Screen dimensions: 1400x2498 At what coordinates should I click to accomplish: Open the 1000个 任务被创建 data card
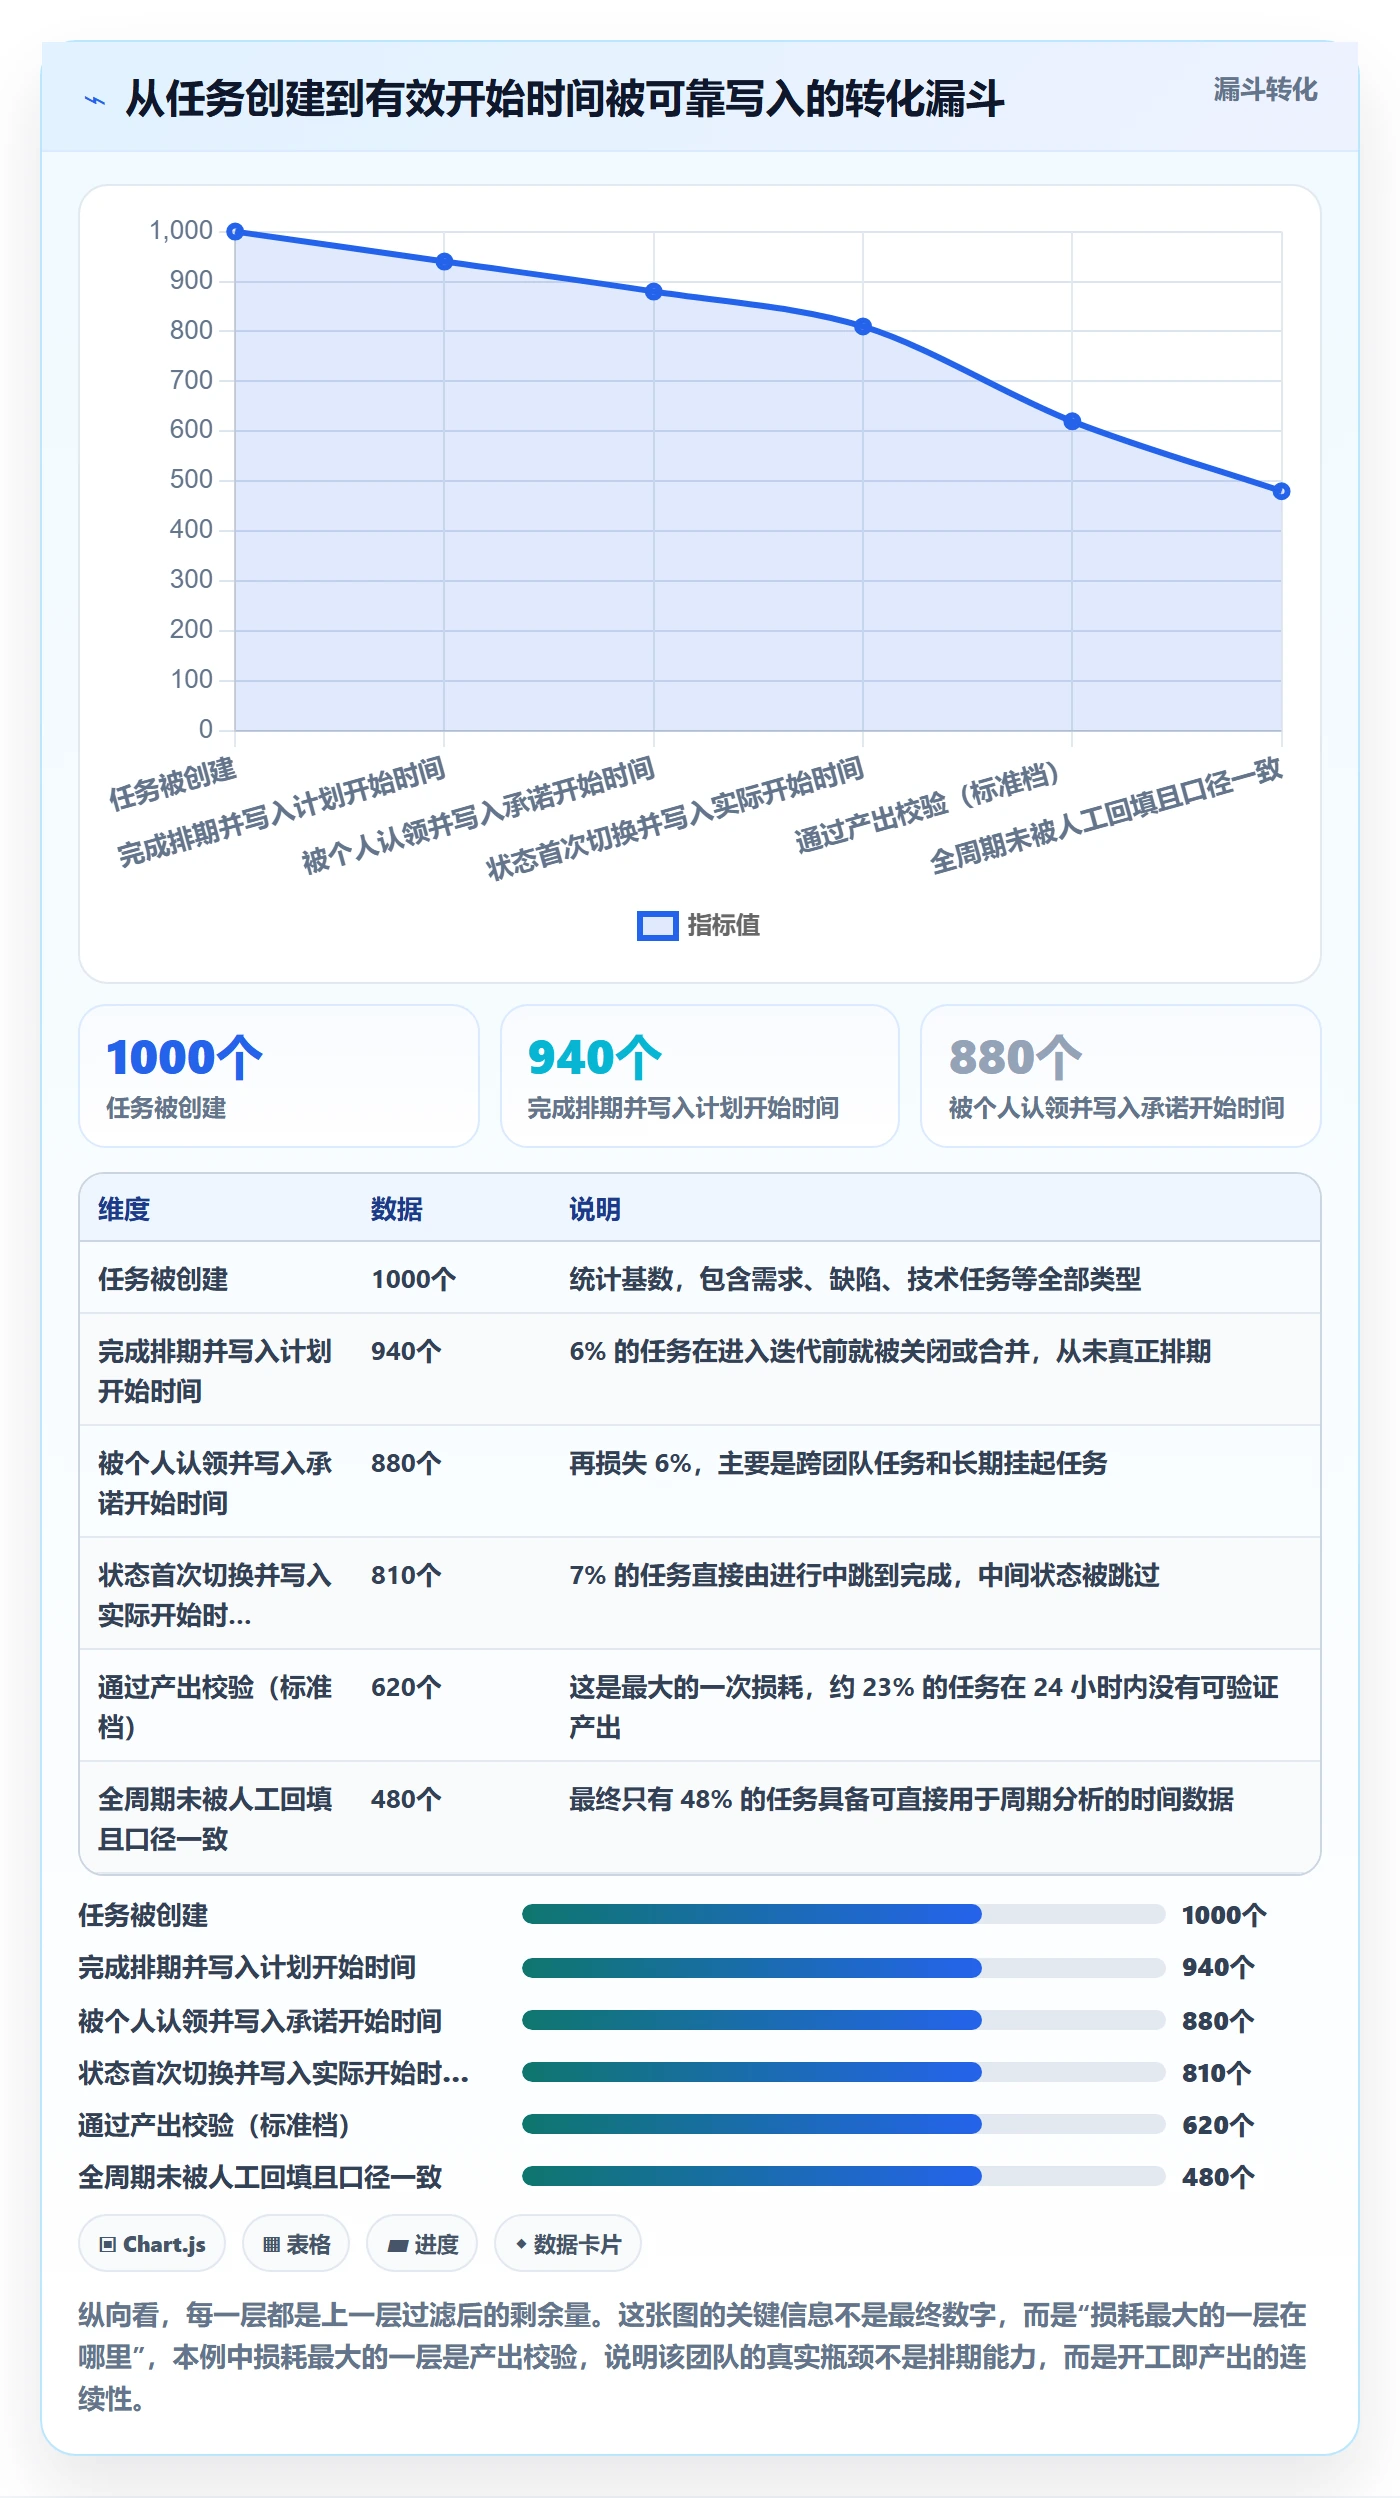pyautogui.click(x=279, y=1076)
